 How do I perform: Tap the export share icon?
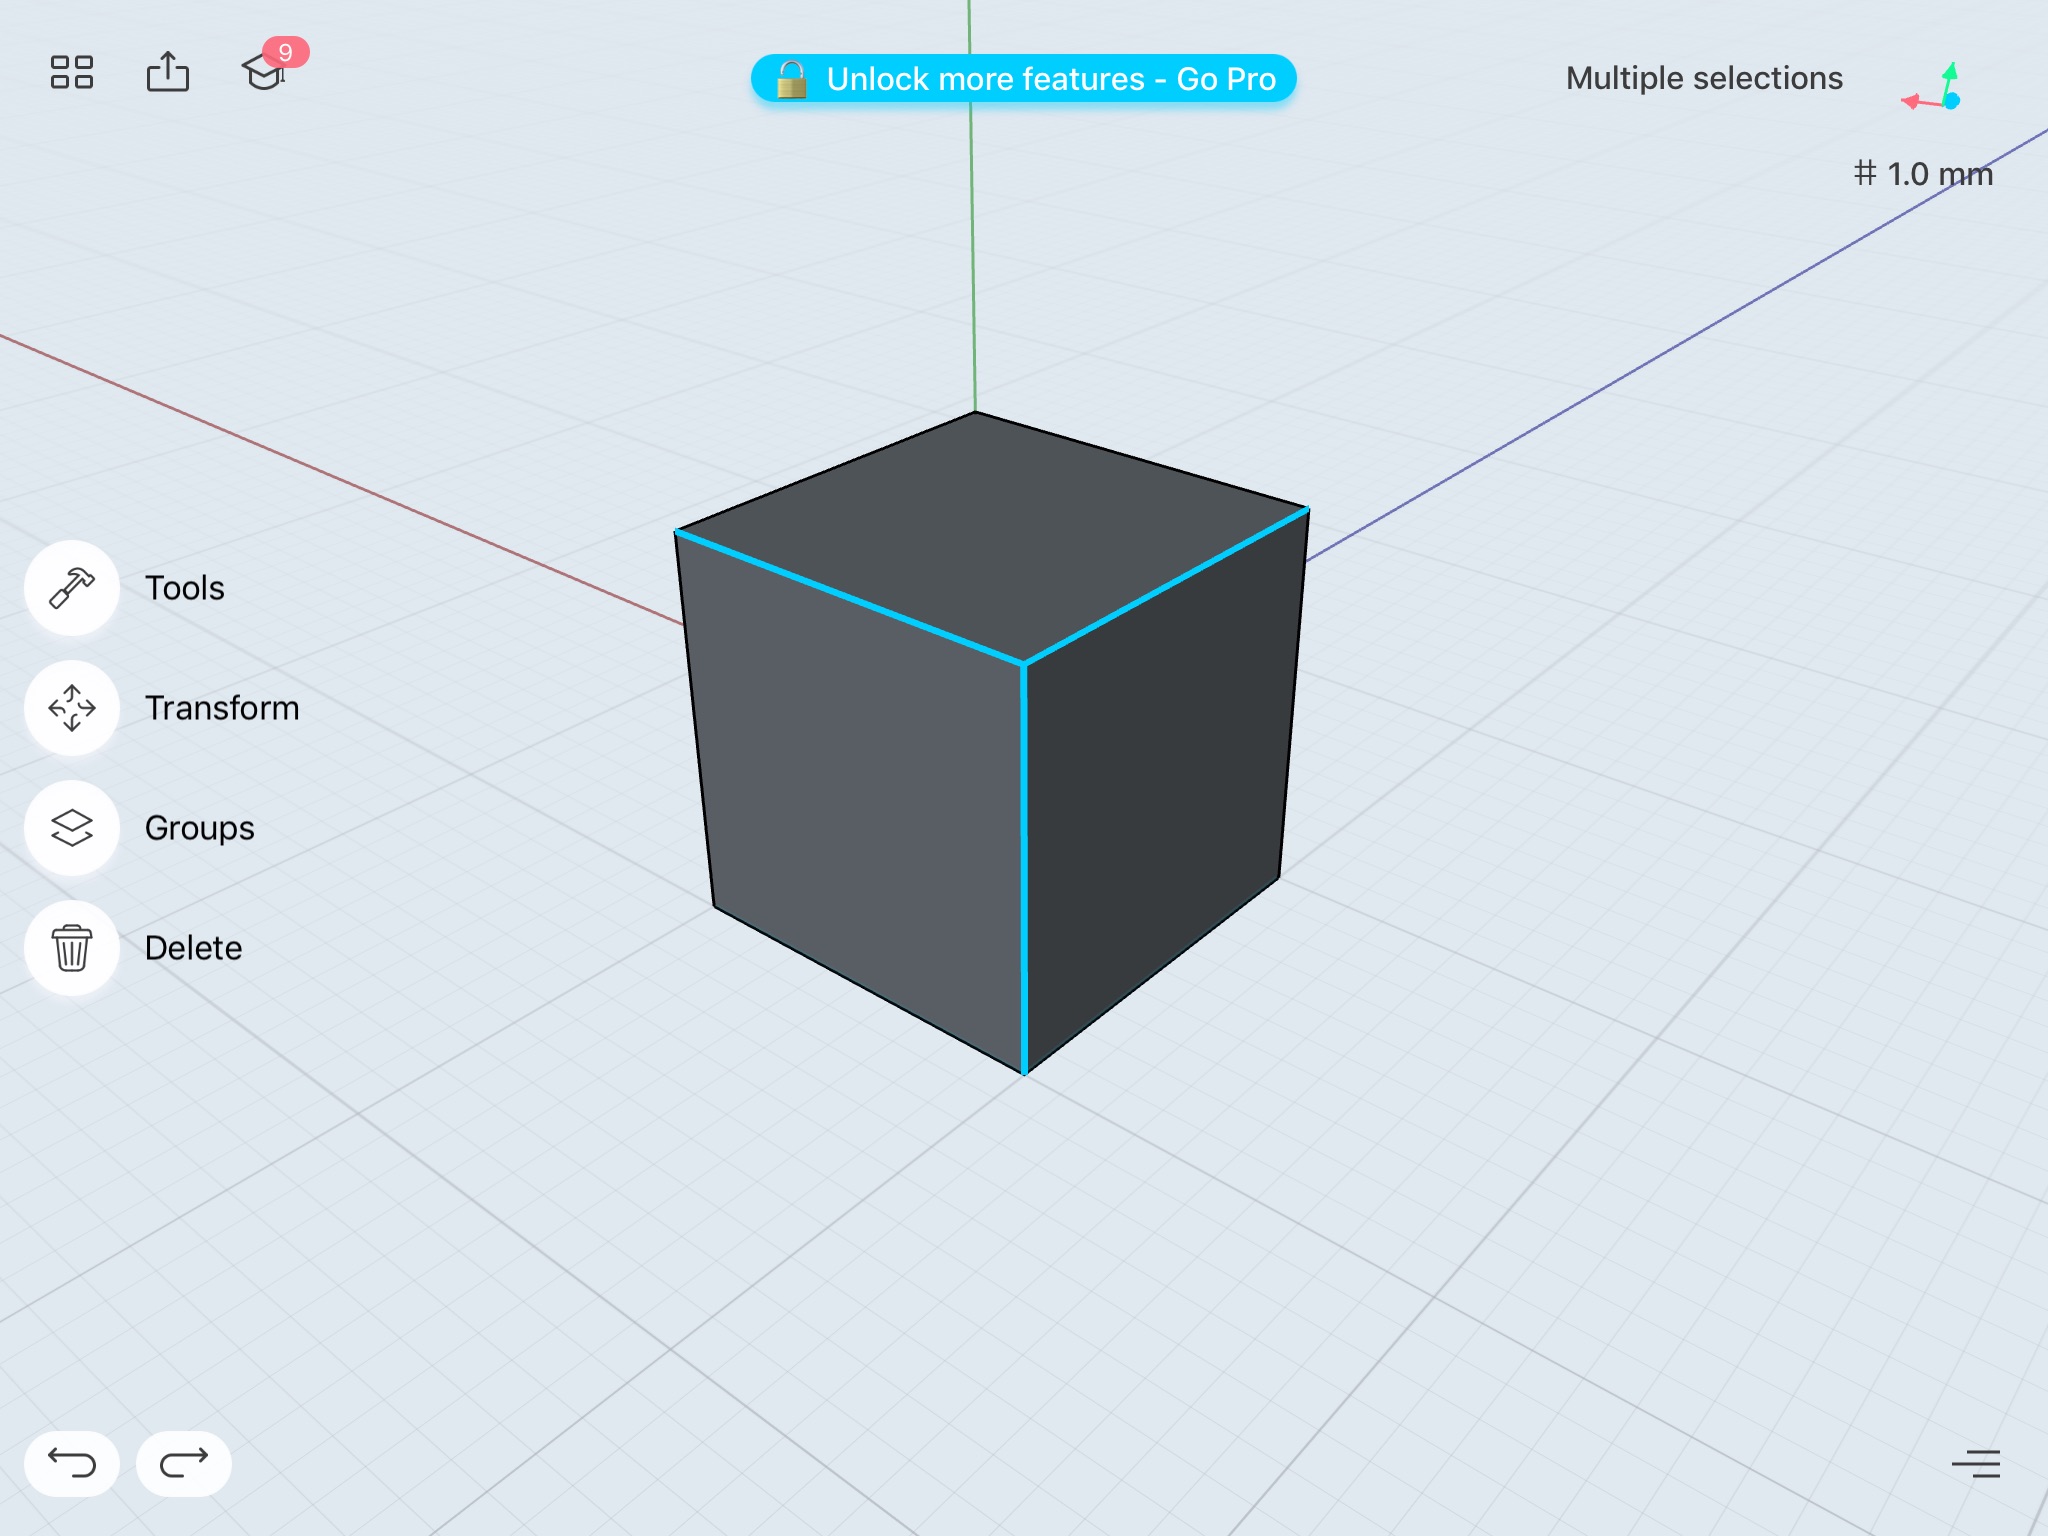[x=168, y=72]
